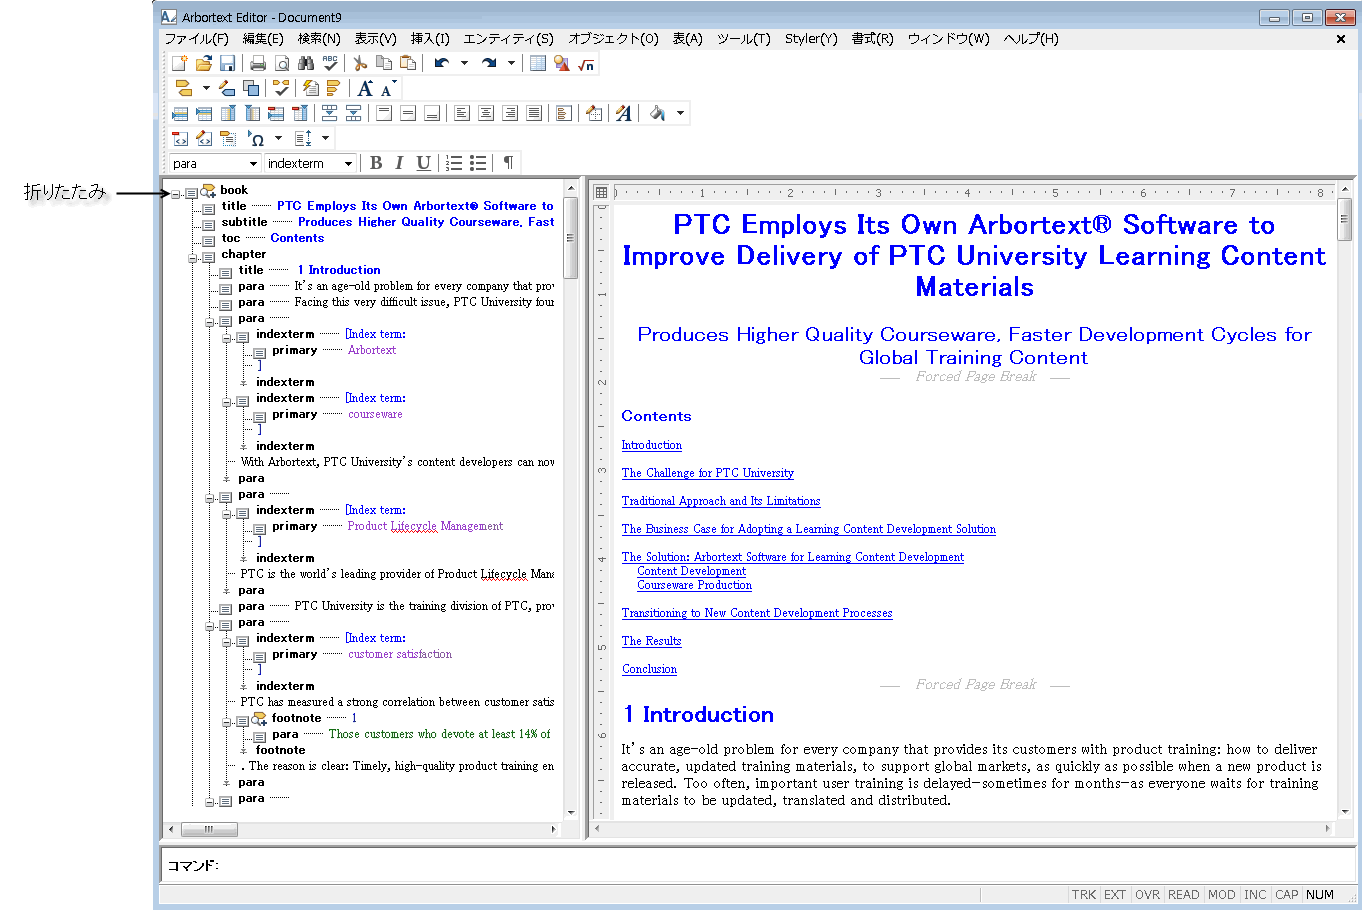
Task: Click the Omega special character icon
Action: (256, 138)
